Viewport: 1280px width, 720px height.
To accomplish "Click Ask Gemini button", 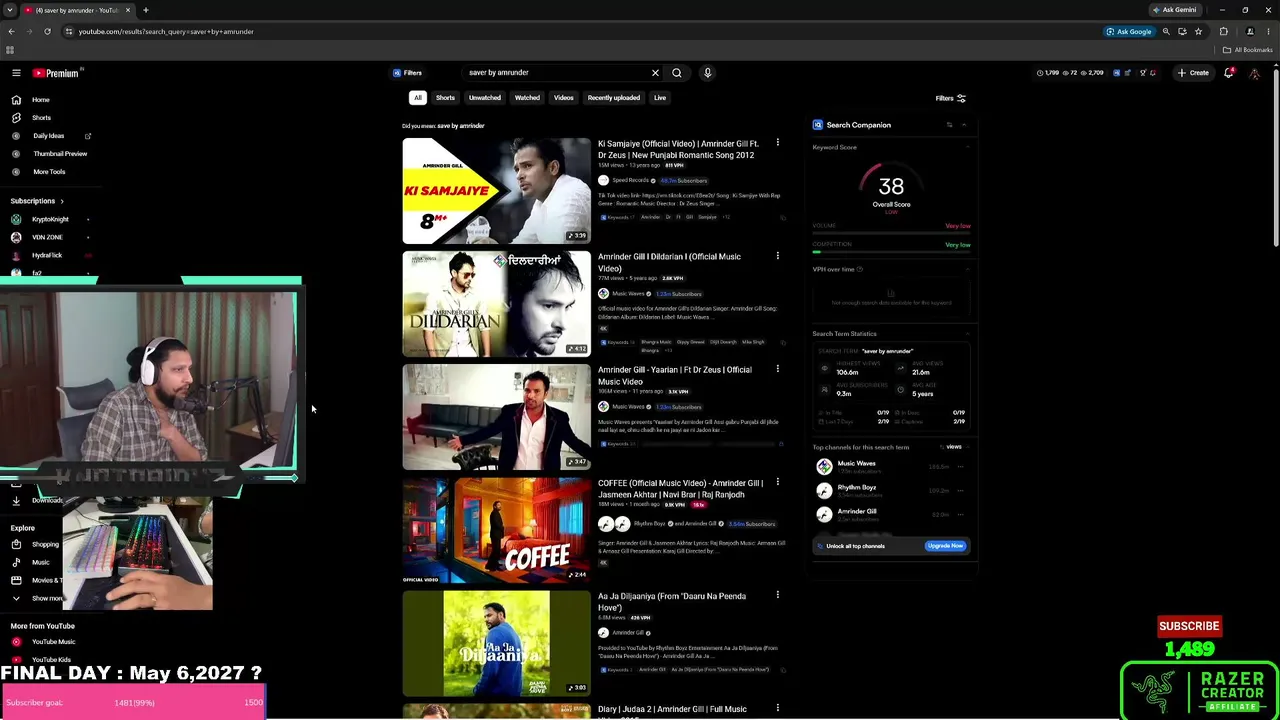I will pyautogui.click(x=1174, y=10).
